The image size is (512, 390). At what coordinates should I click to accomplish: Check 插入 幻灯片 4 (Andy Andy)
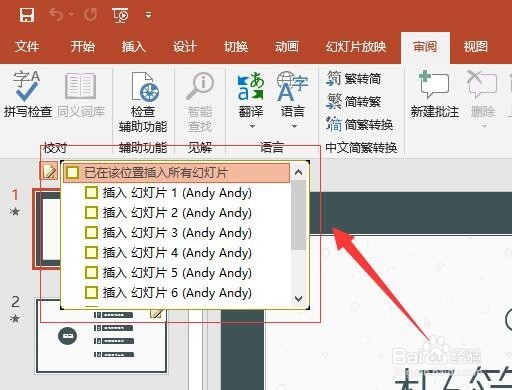tap(91, 253)
